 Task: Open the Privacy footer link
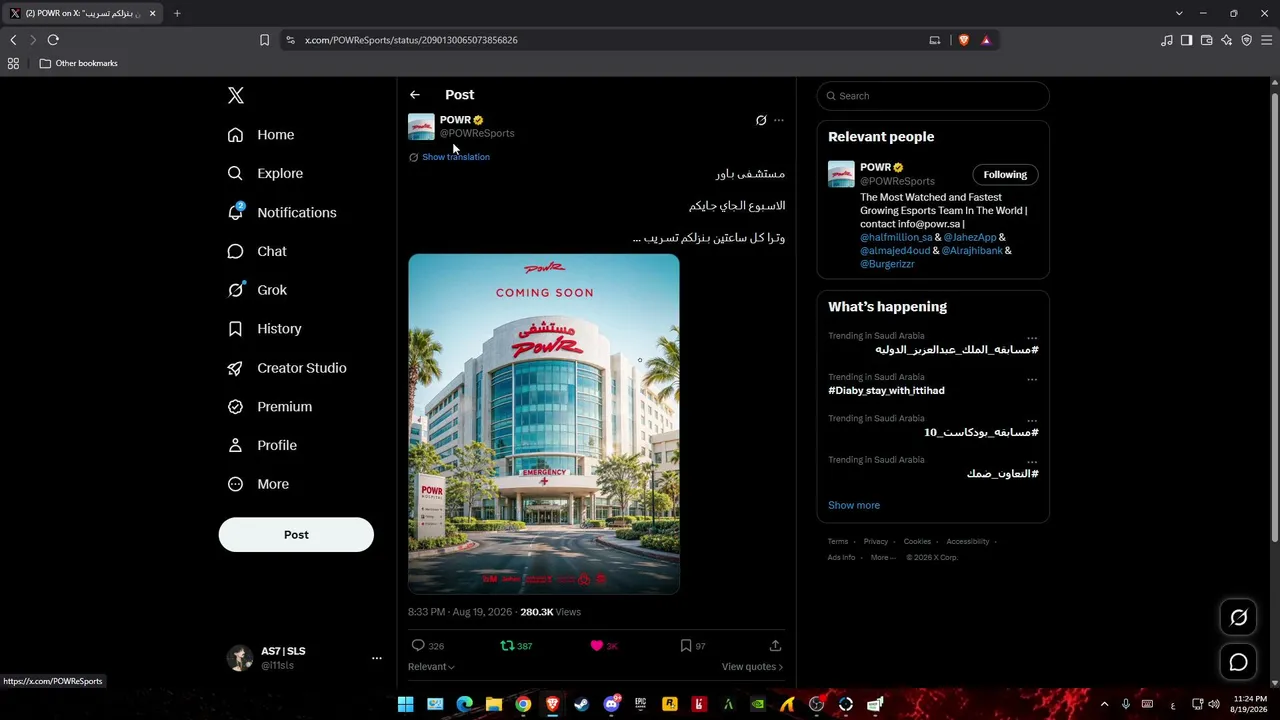pyautogui.click(x=876, y=542)
